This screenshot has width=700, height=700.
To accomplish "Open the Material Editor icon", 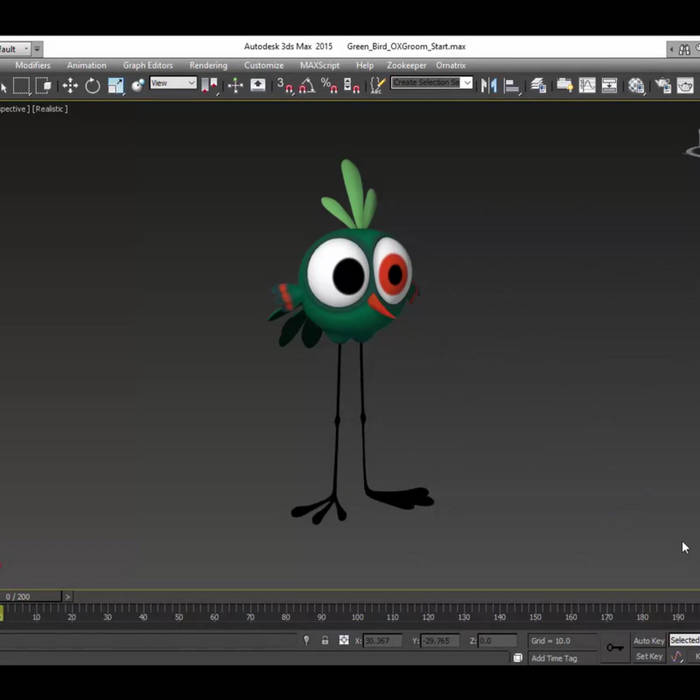I will (x=636, y=86).
